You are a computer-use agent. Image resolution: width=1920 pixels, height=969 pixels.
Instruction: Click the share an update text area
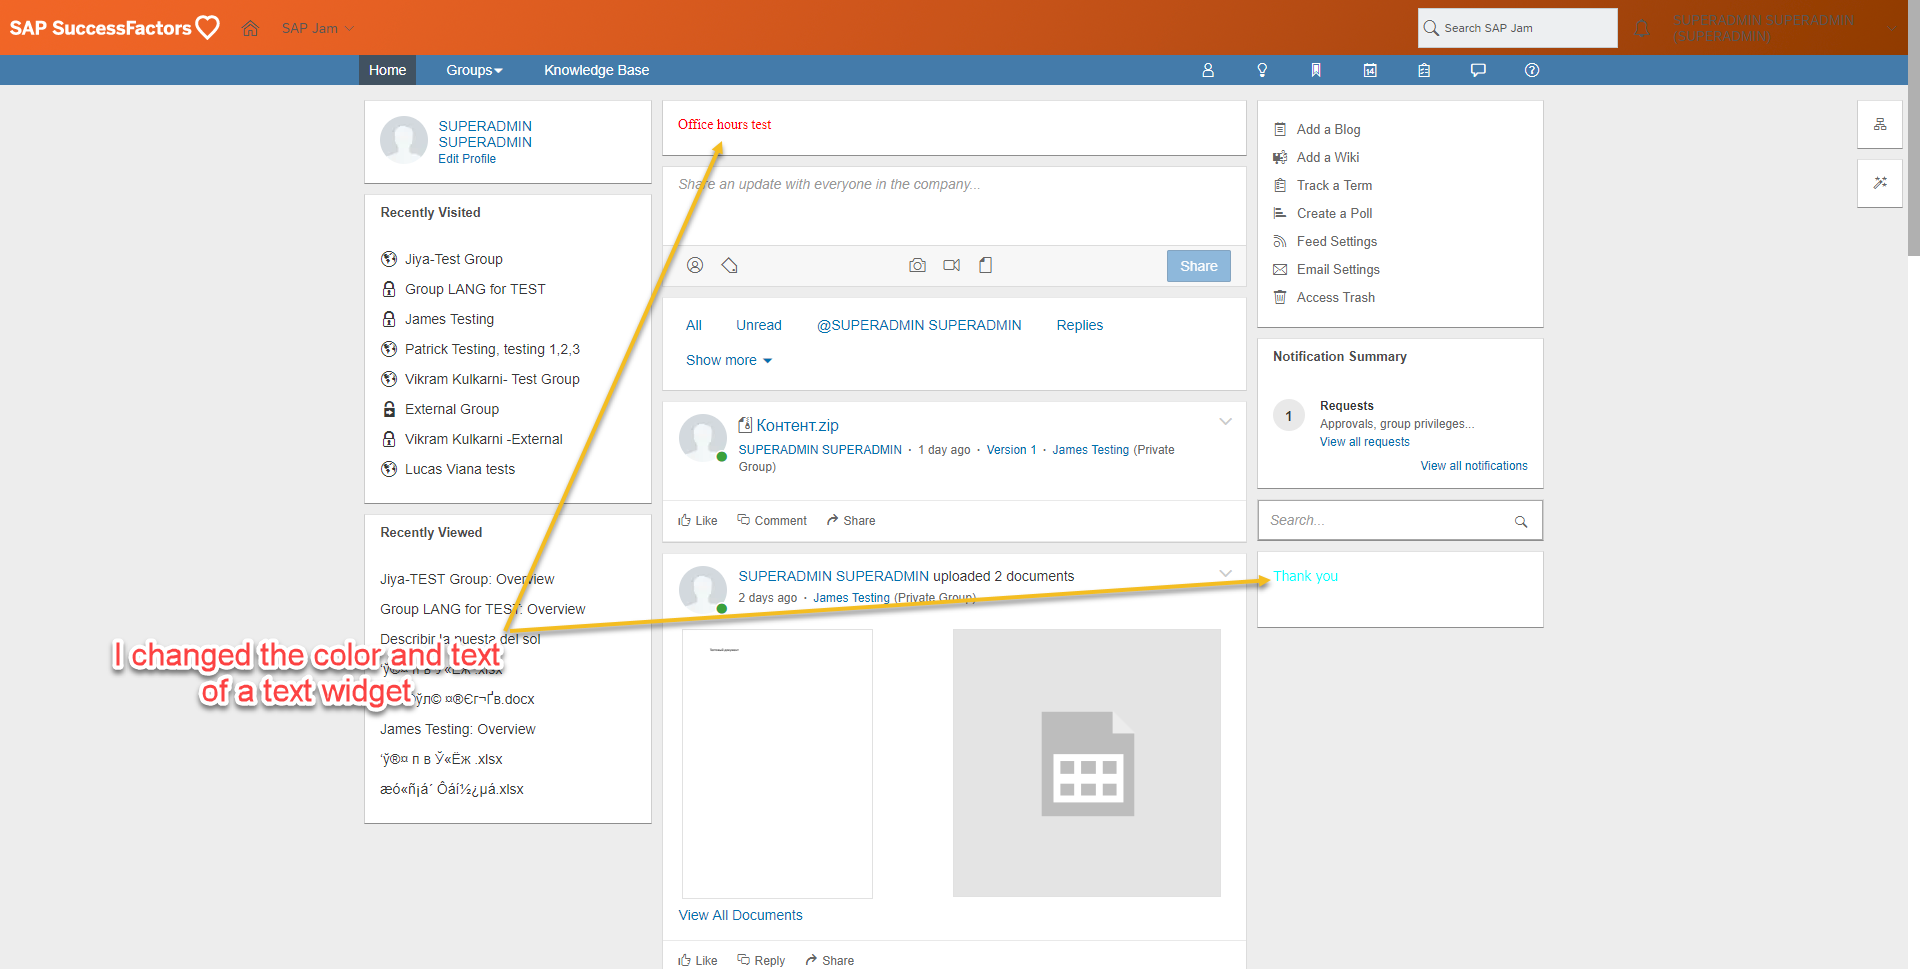click(x=954, y=205)
